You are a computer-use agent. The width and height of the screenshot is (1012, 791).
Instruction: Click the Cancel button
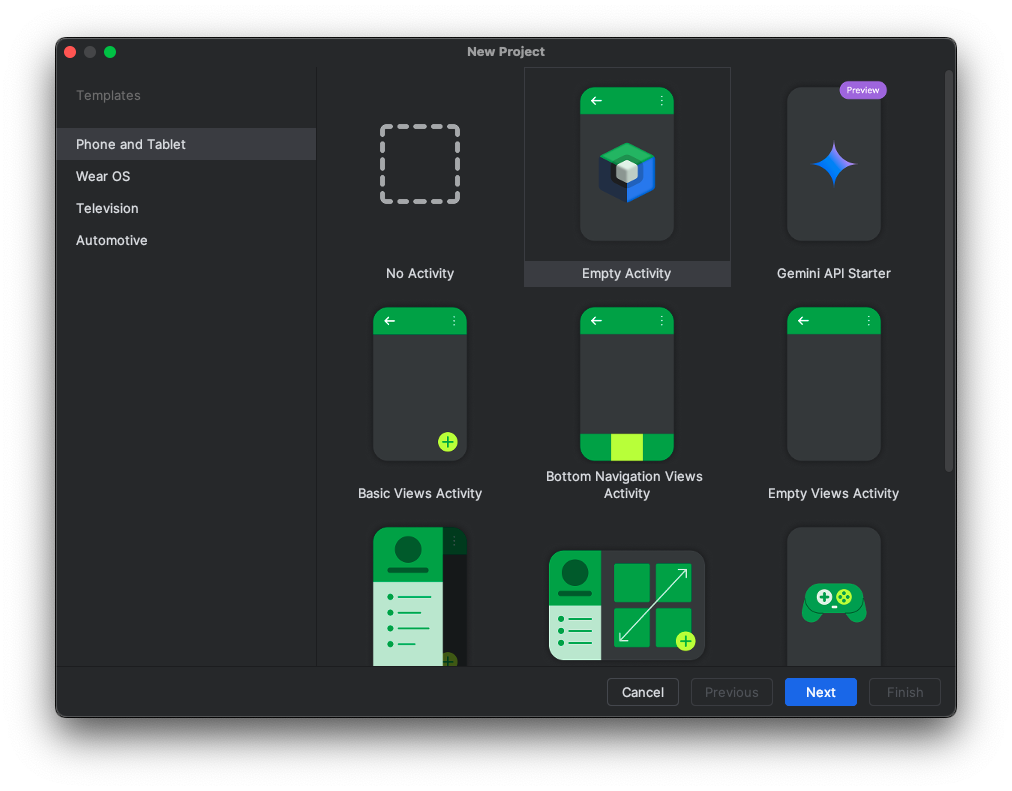643,692
